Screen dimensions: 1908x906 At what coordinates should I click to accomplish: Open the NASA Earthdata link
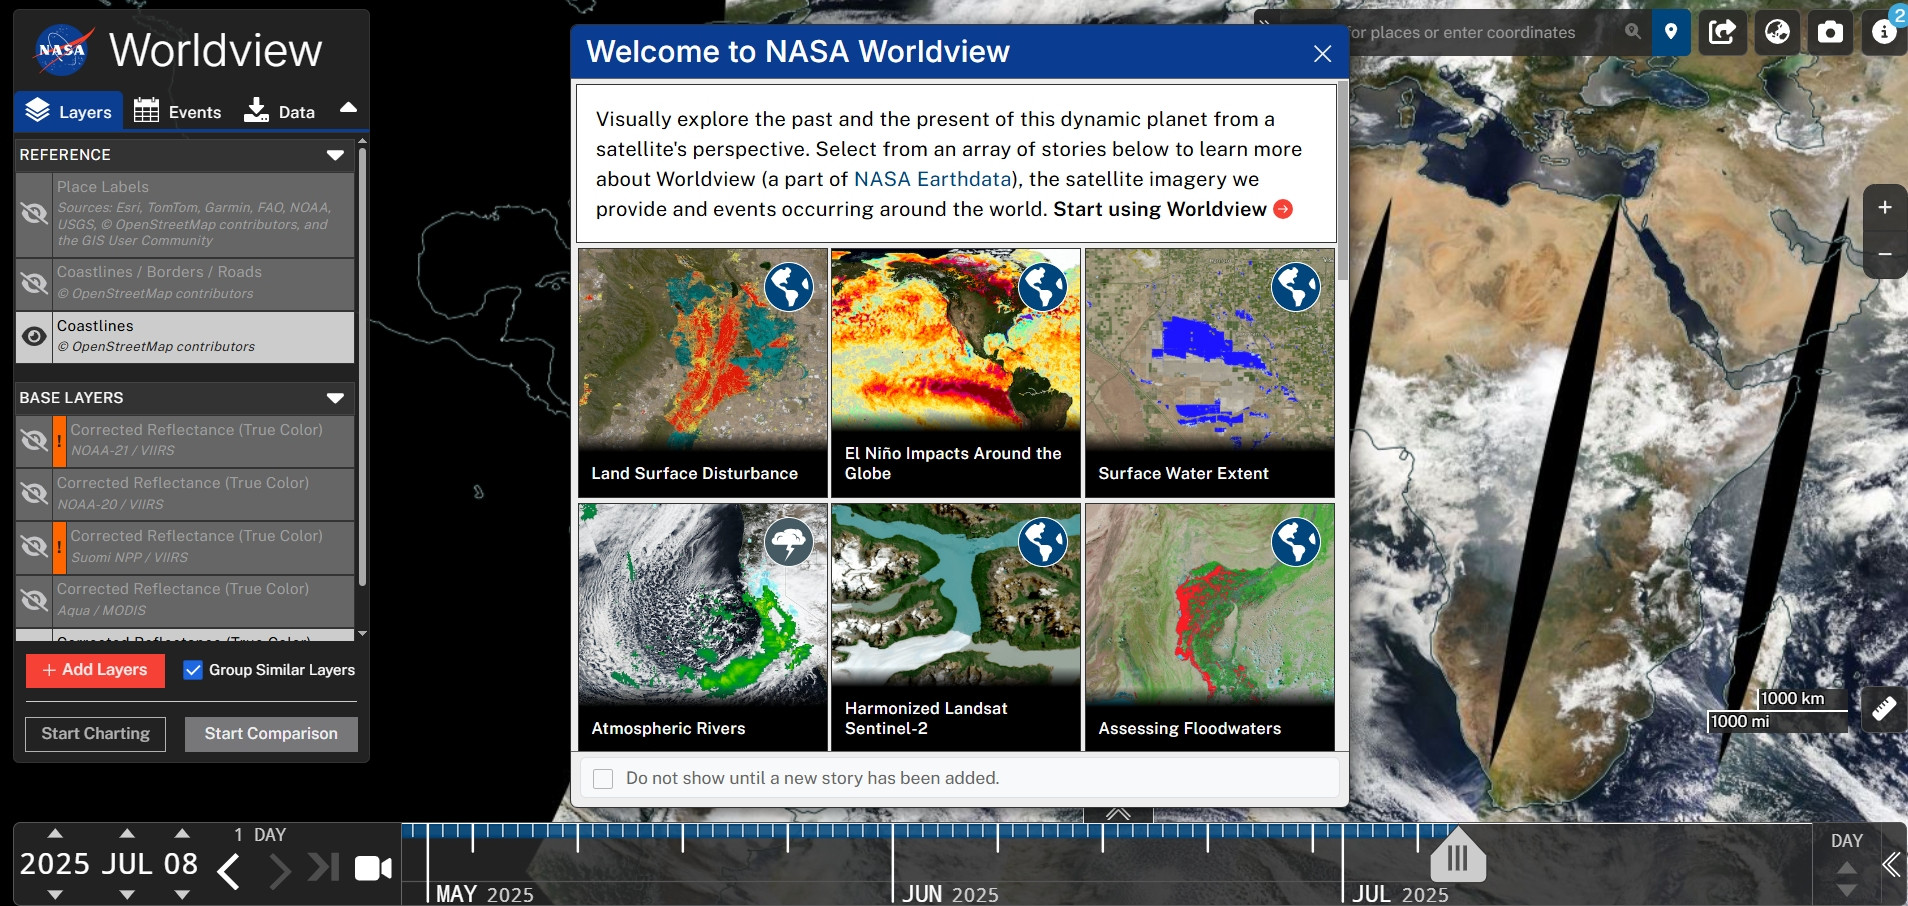coord(932,179)
